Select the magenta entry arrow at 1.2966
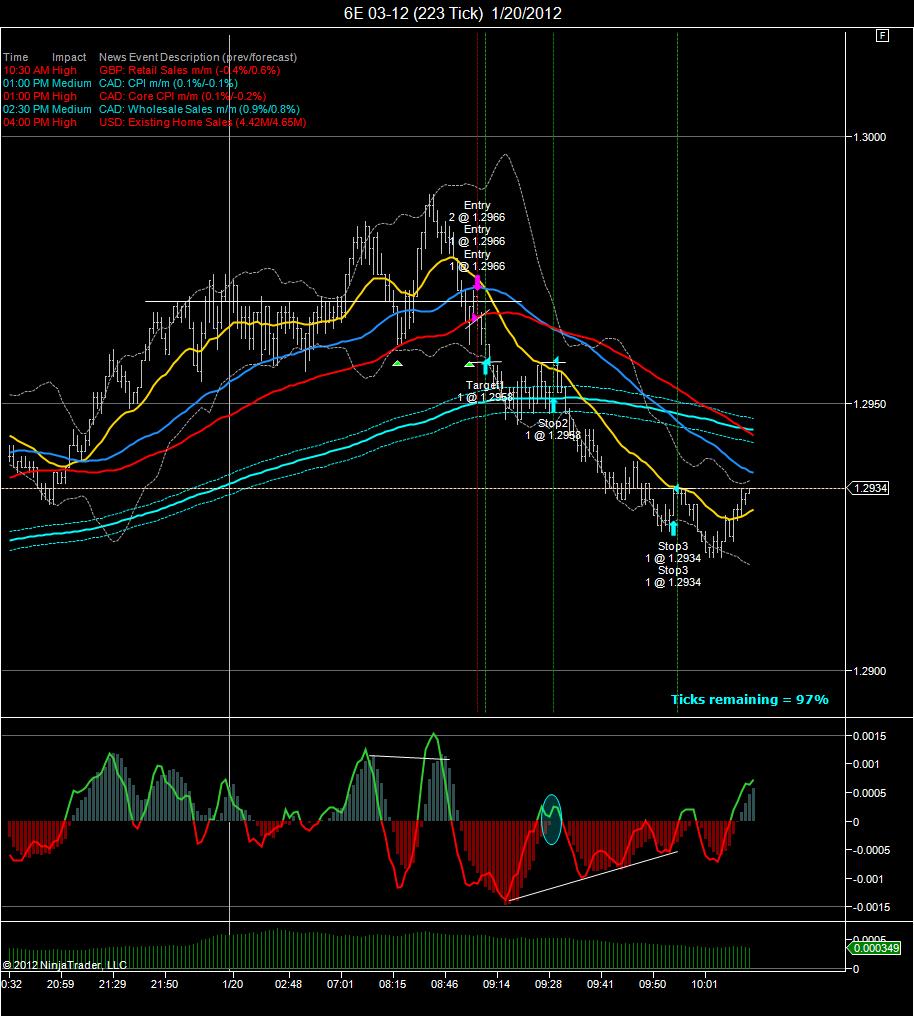Screen dimensions: 914x1017 (x=478, y=282)
